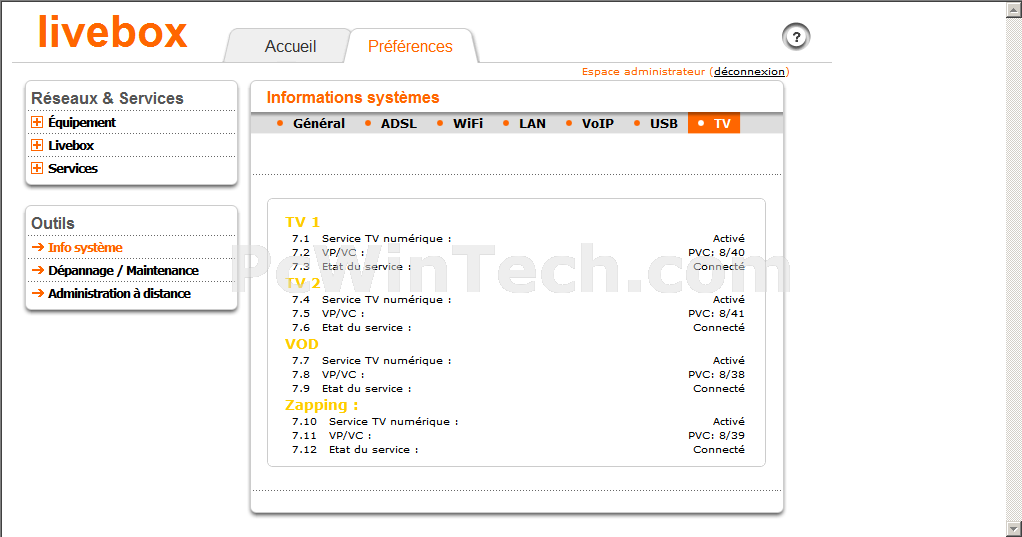Click the Informations systèmes panel title

click(x=353, y=98)
